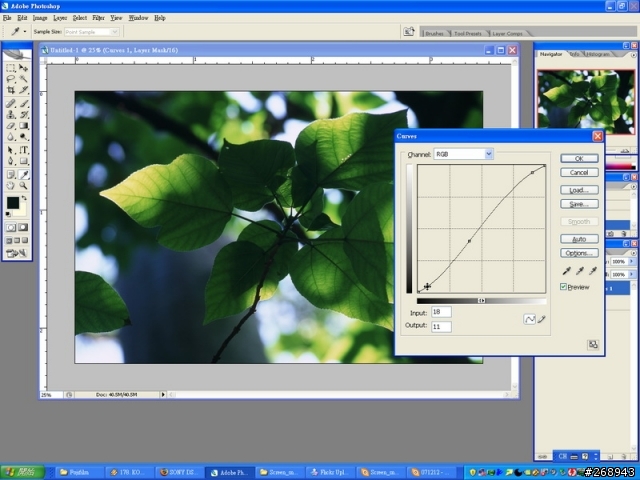Click the curve dialog expand icon
Image resolution: width=640 pixels, height=480 pixels.
tap(593, 344)
